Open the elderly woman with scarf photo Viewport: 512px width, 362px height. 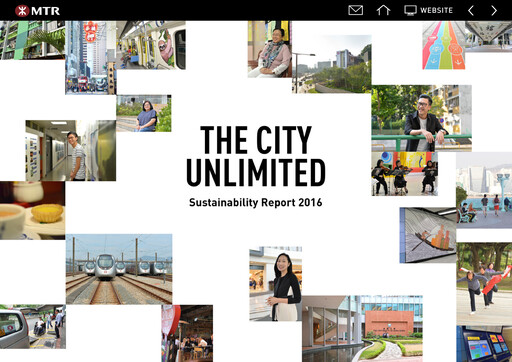270,49
